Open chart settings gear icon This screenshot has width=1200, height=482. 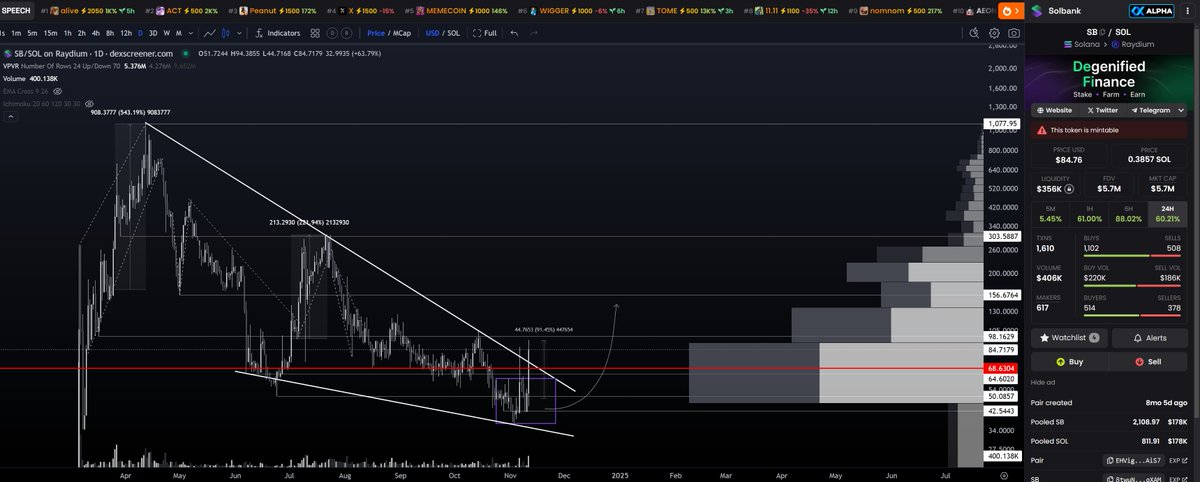(994, 33)
